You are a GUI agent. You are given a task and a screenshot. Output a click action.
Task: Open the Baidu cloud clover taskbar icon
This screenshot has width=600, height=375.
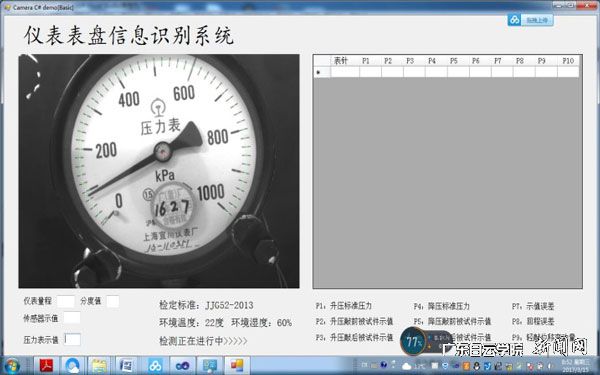pos(155,366)
